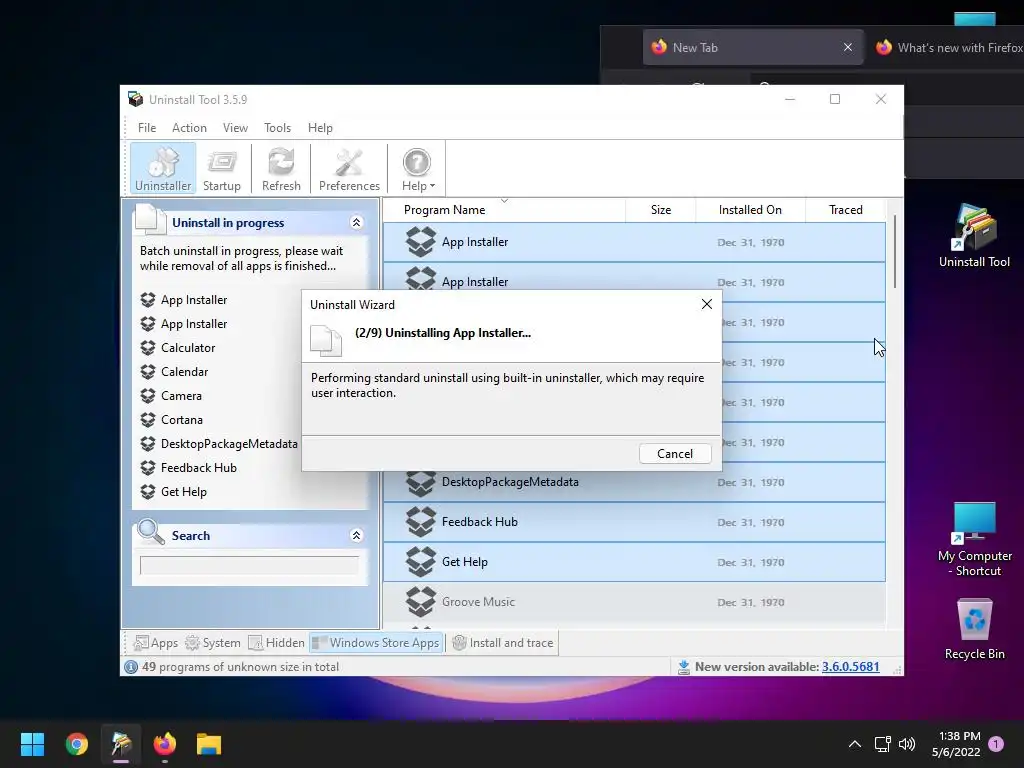Screen dimensions: 1024x768
Task: Refresh the program list
Action: pos(281,168)
